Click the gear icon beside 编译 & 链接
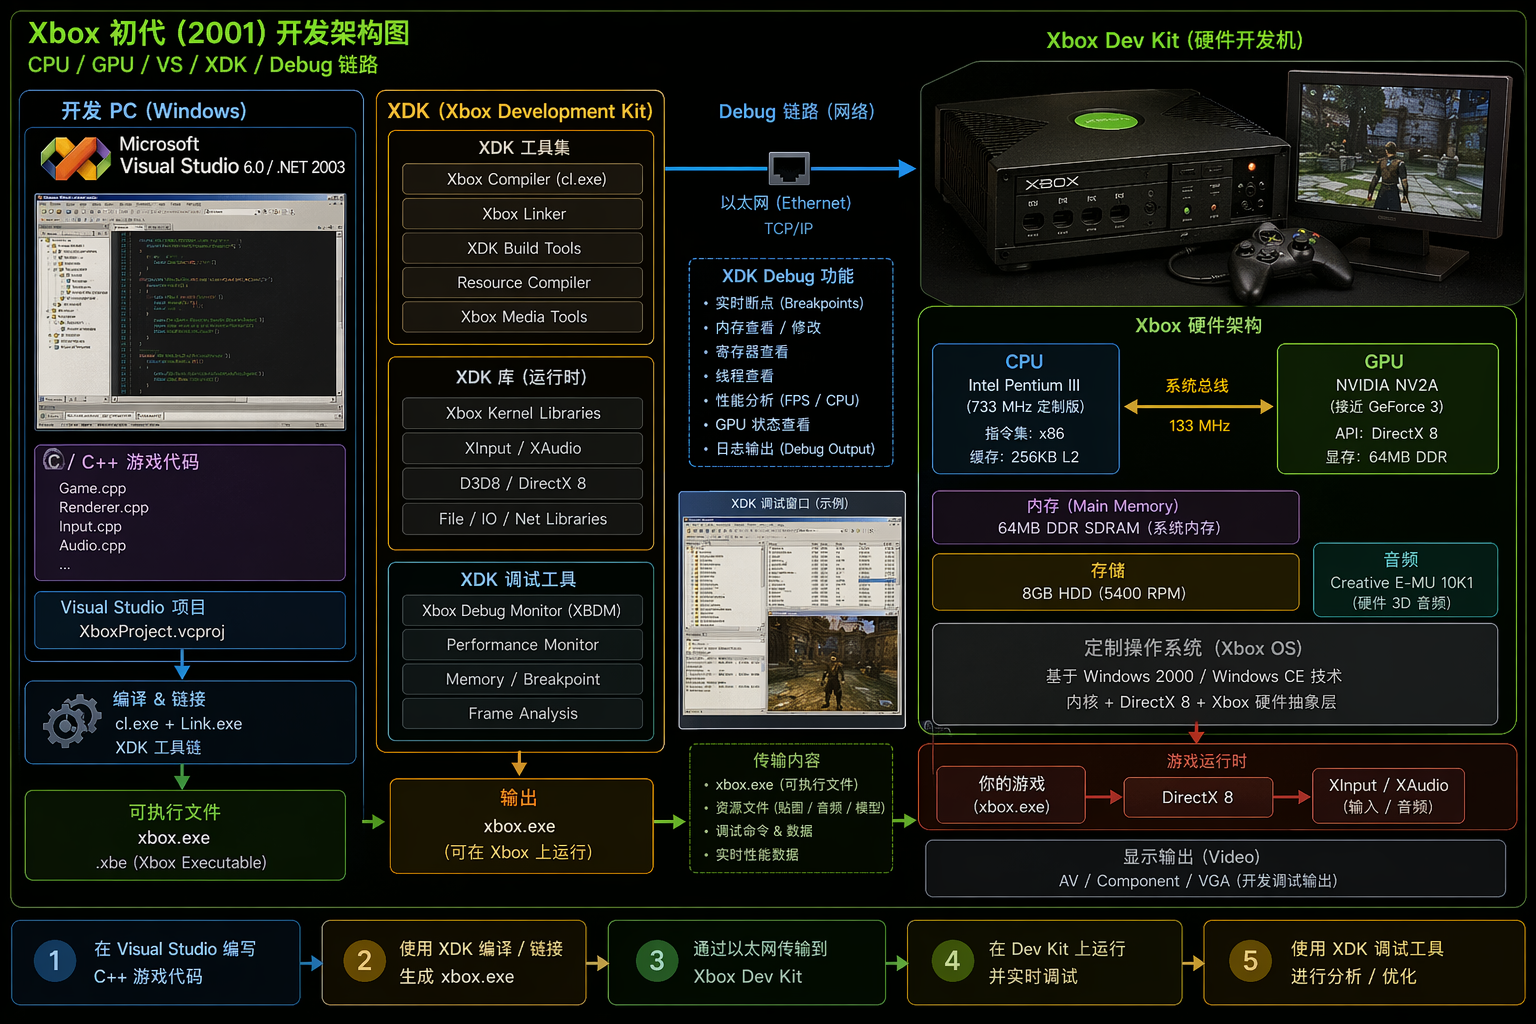The width and height of the screenshot is (1536, 1024). coord(72,721)
